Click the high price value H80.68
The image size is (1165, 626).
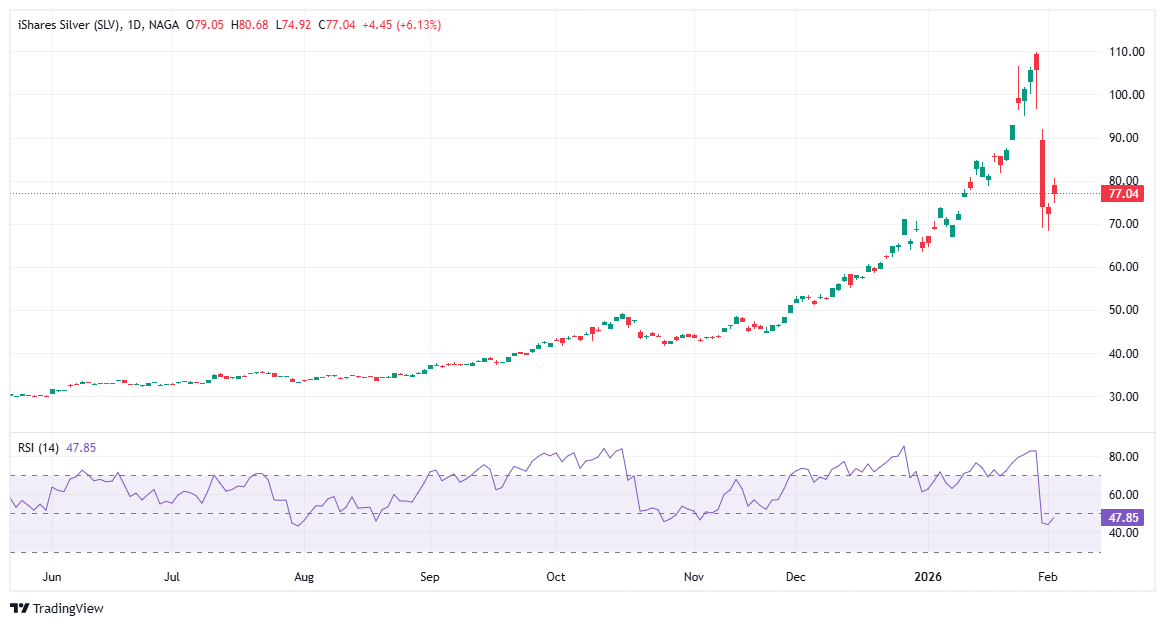coord(249,25)
